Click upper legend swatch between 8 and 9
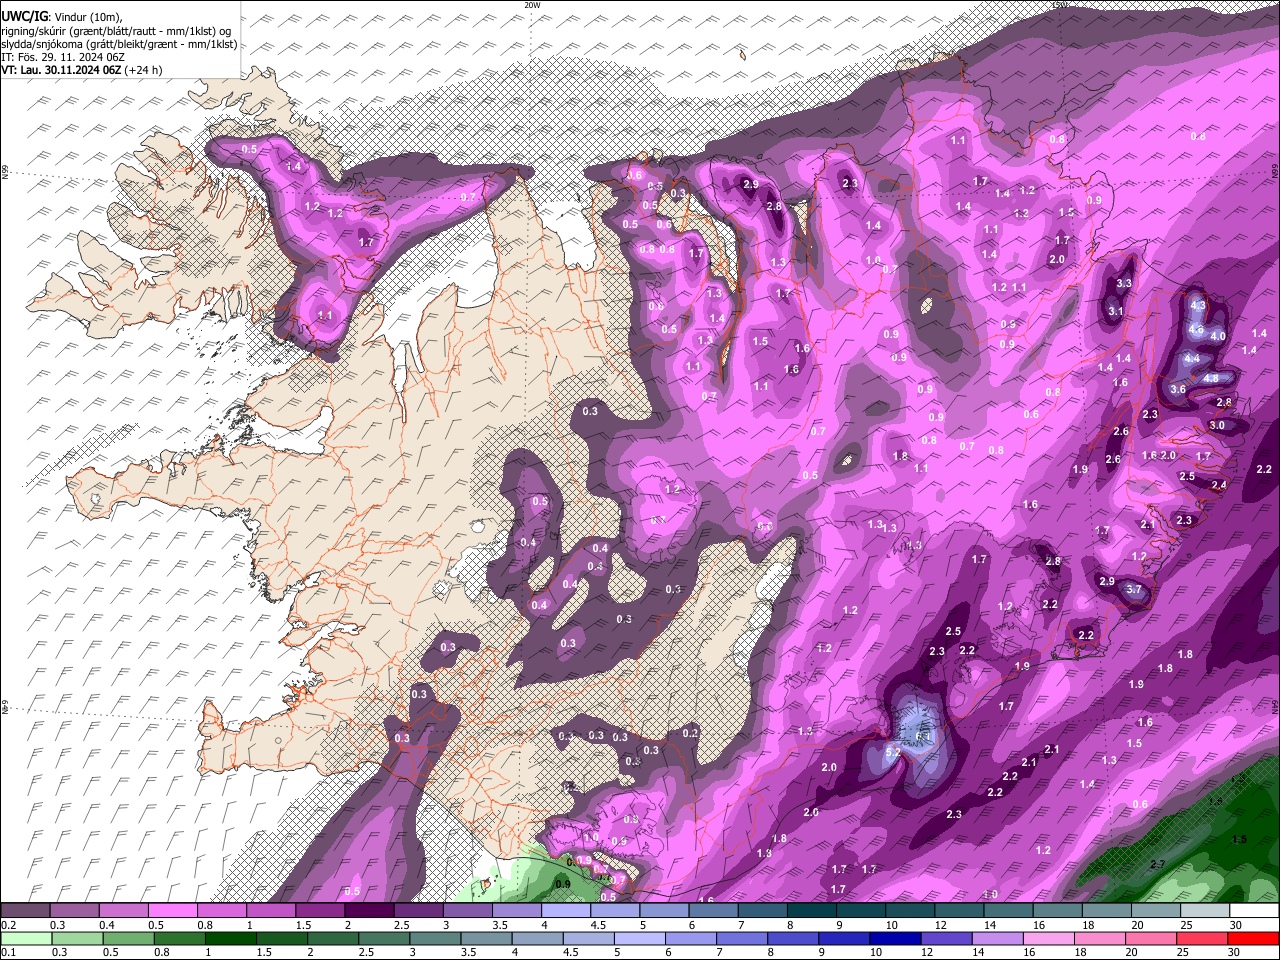Image resolution: width=1280 pixels, height=960 pixels. 811,911
